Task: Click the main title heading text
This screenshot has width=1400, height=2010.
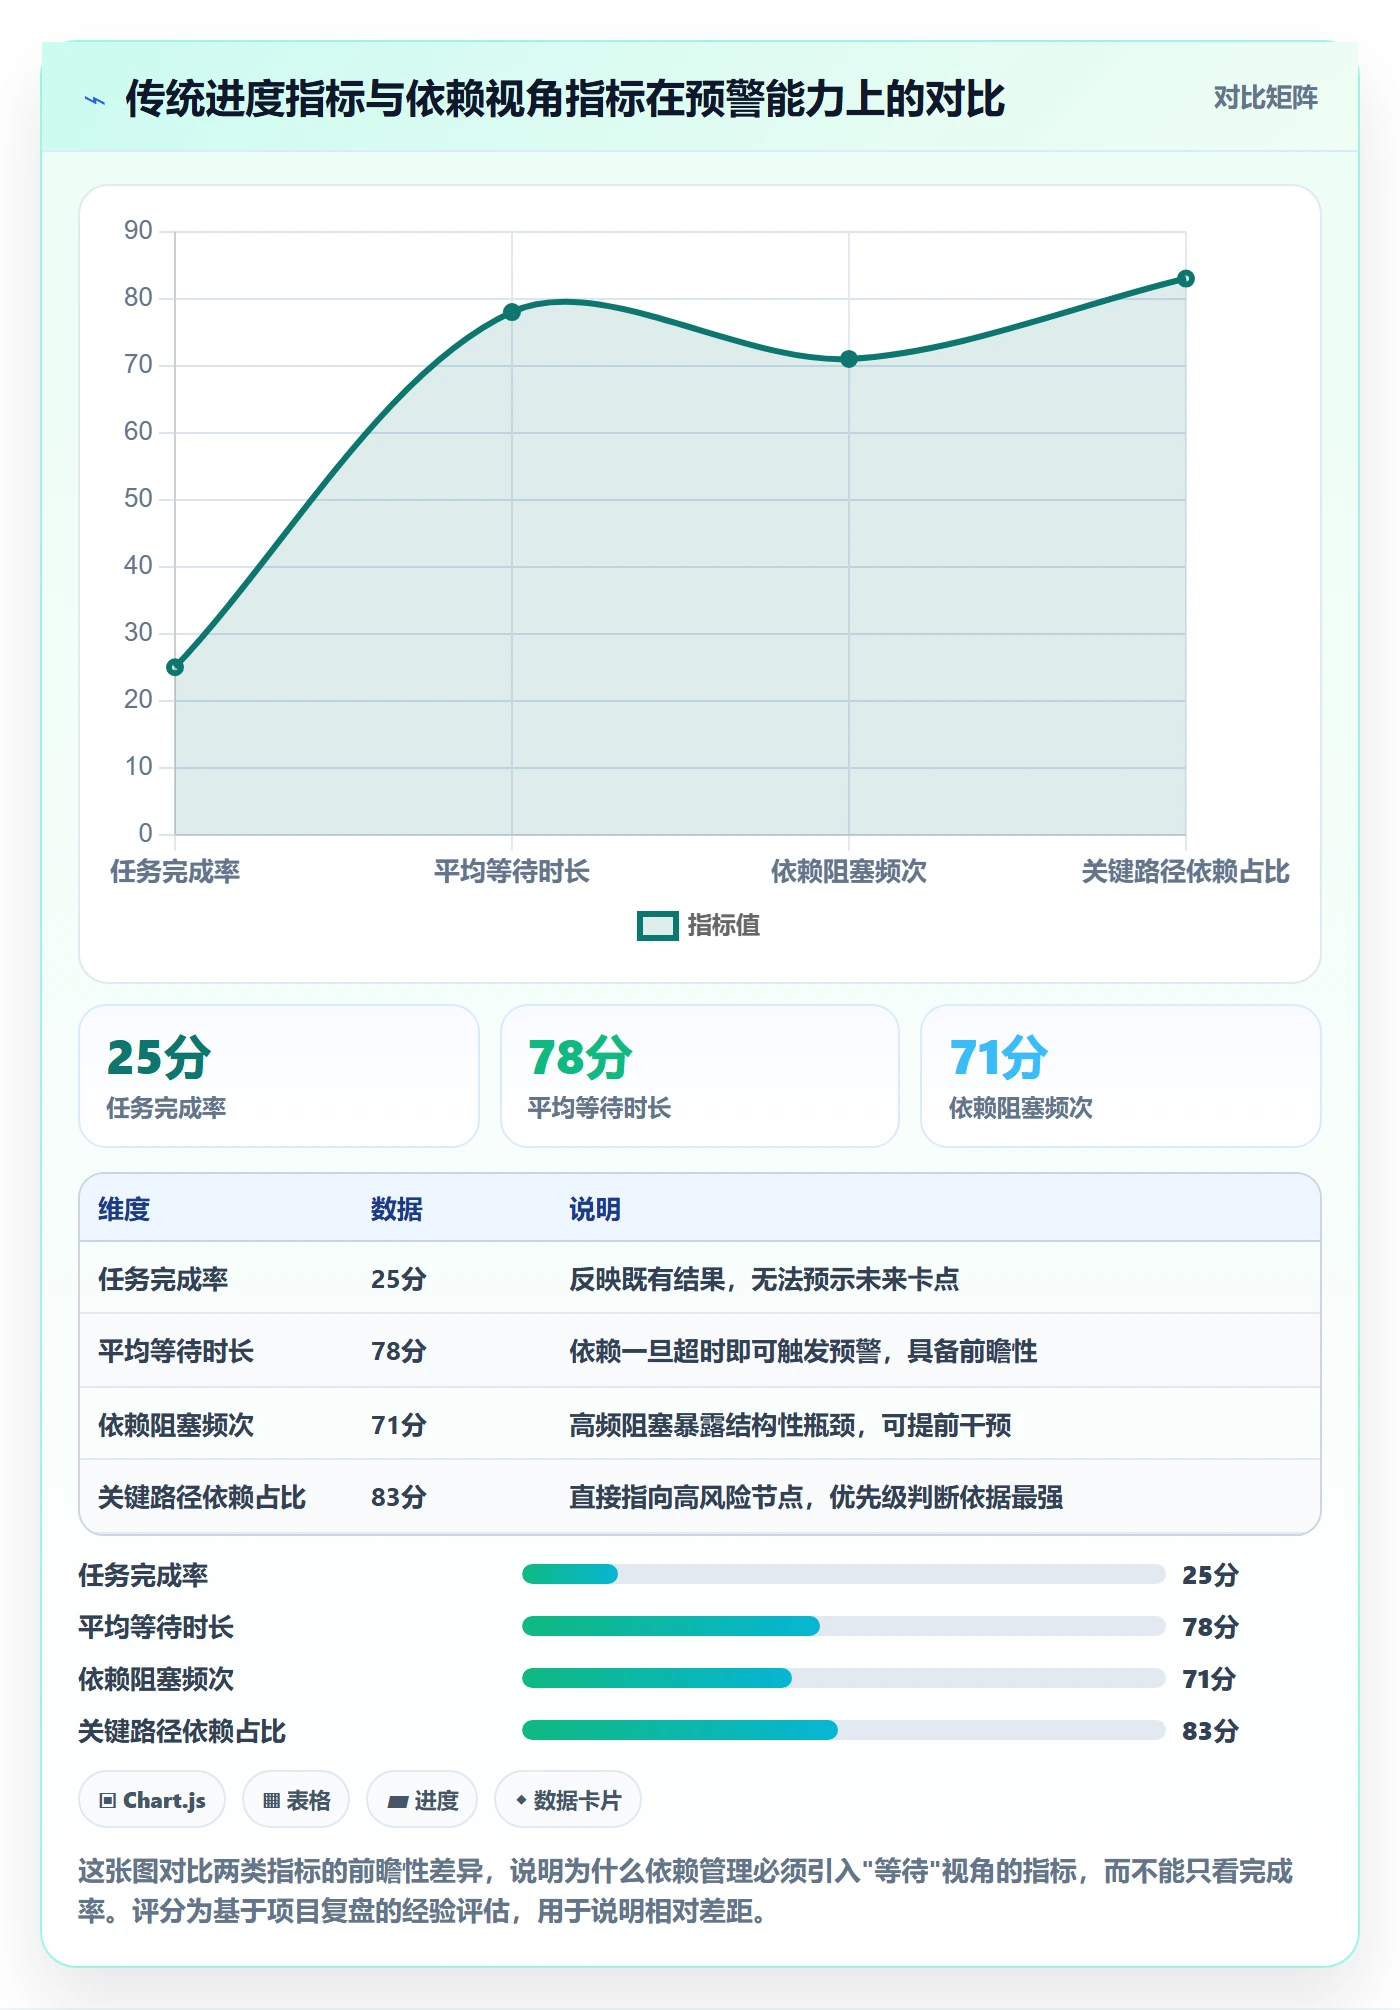Action: click(565, 99)
